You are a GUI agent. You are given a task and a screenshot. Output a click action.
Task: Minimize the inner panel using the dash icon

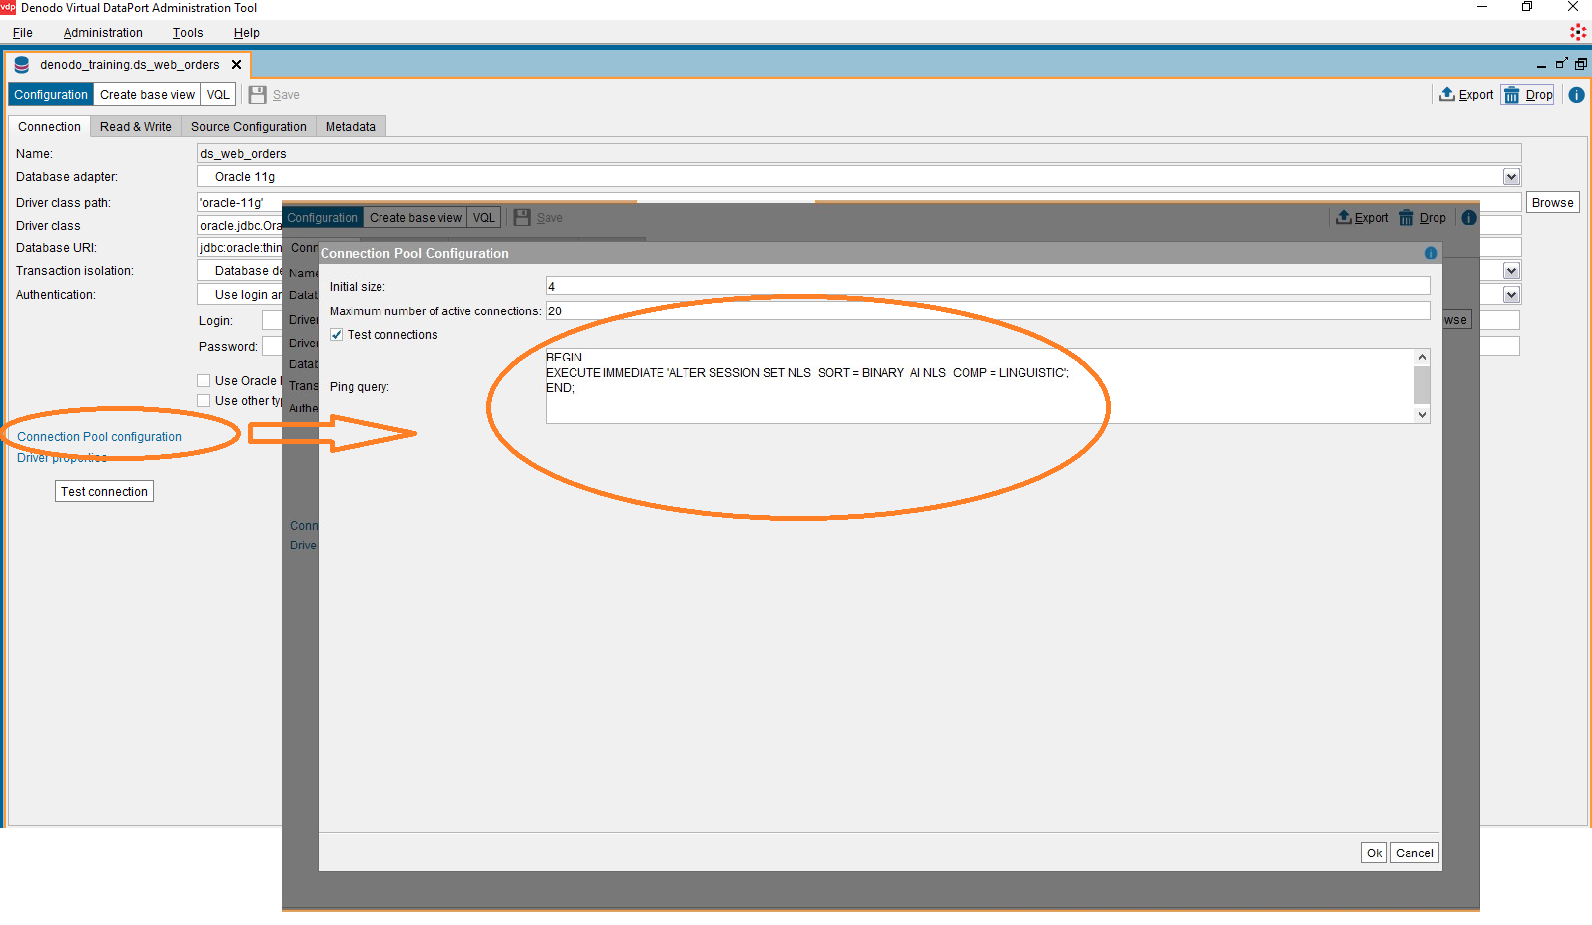pyautogui.click(x=1541, y=65)
